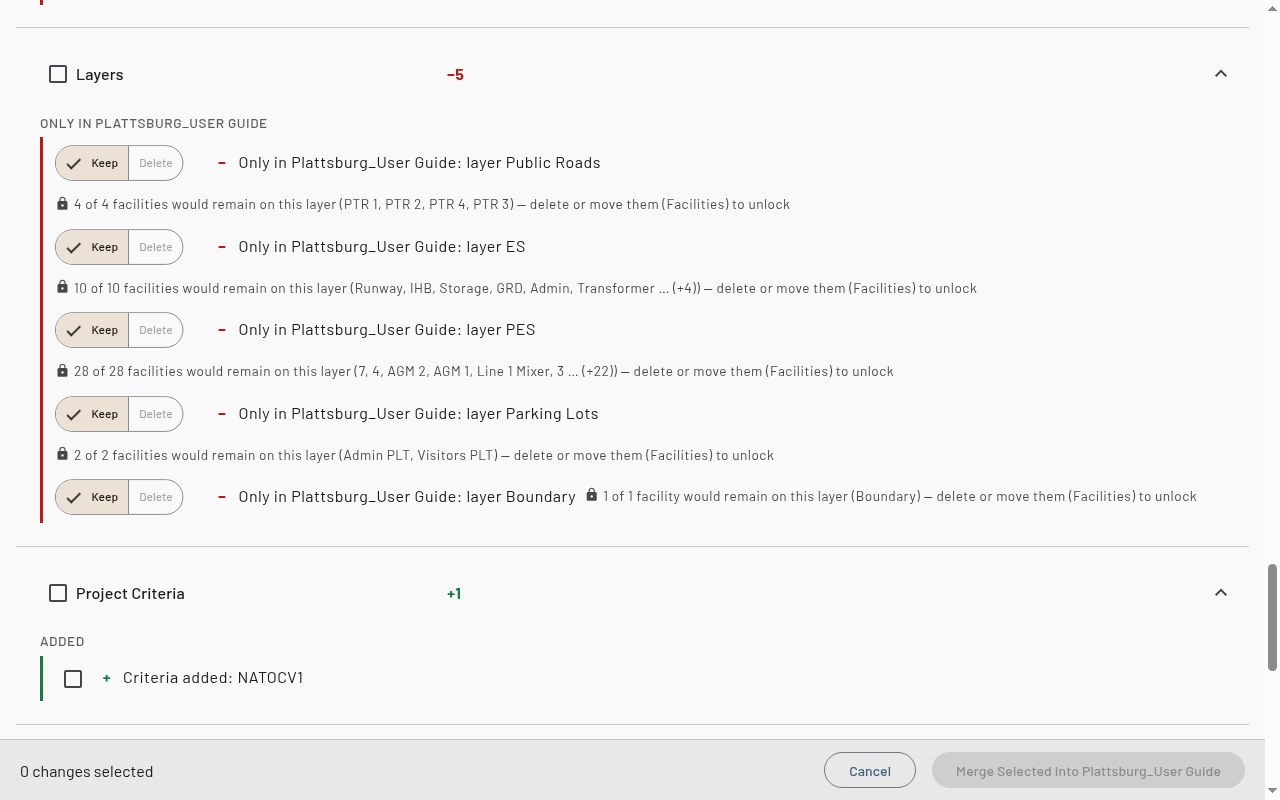Click the Project Criteria section title
Viewport: 1280px width, 800px height.
(130, 594)
